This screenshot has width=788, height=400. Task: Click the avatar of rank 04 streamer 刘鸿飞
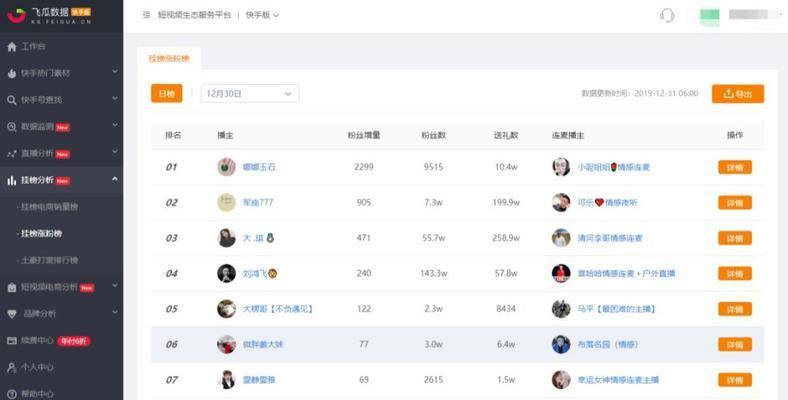227,273
